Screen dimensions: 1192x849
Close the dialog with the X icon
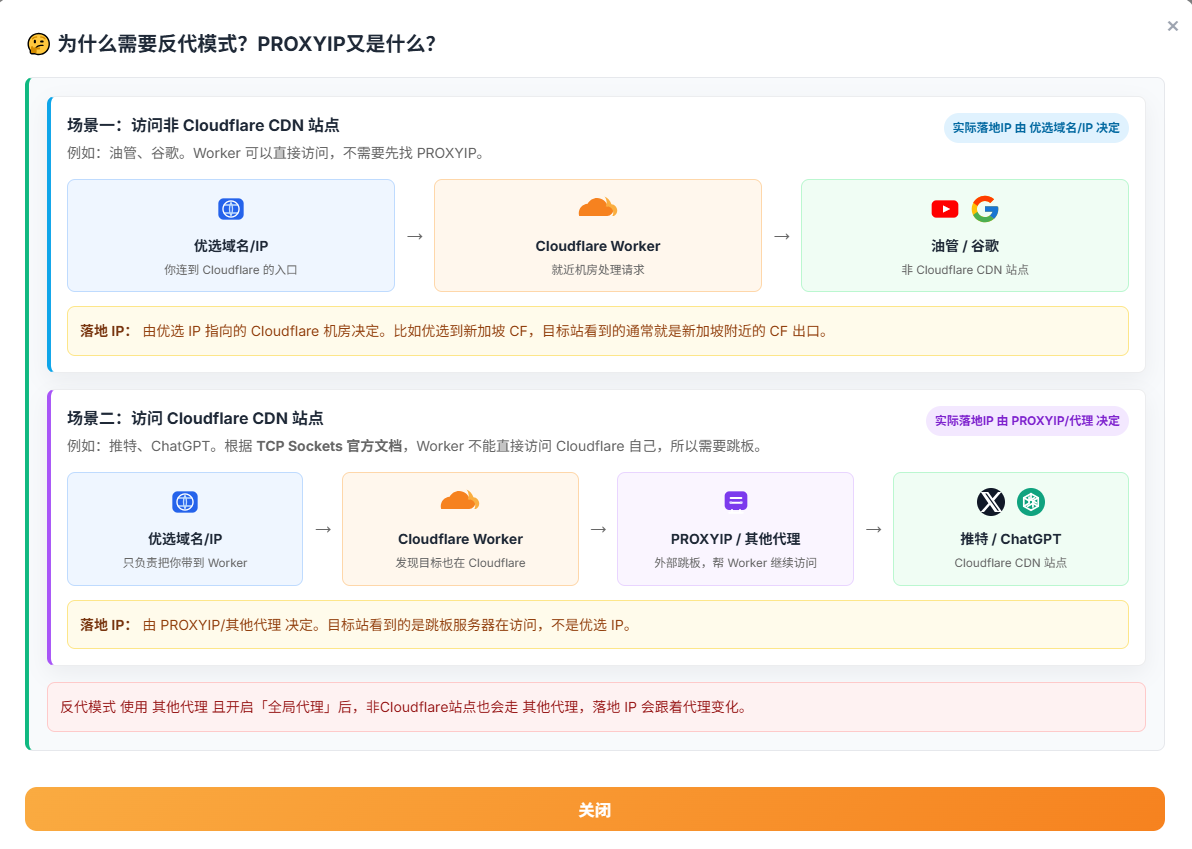[1172, 26]
